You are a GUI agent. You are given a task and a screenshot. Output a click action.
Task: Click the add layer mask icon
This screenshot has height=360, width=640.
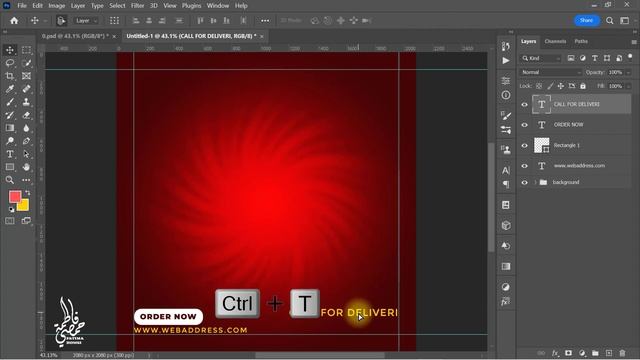point(568,353)
